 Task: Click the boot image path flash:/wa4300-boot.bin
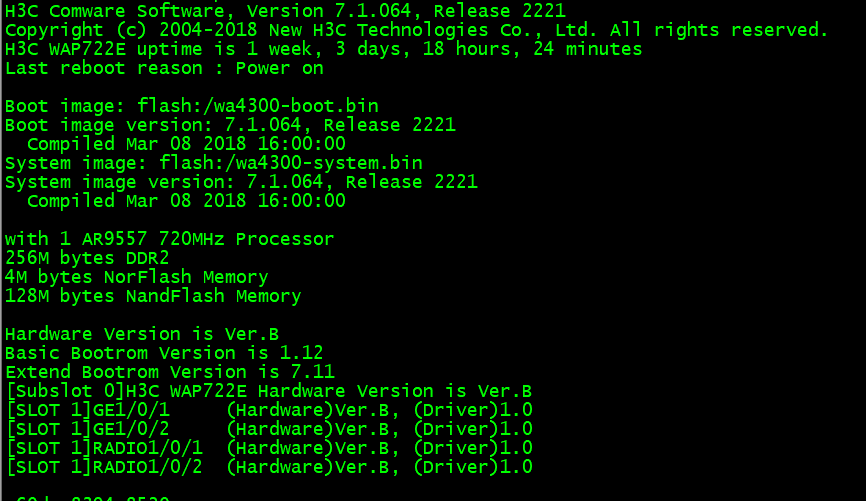click(x=258, y=106)
